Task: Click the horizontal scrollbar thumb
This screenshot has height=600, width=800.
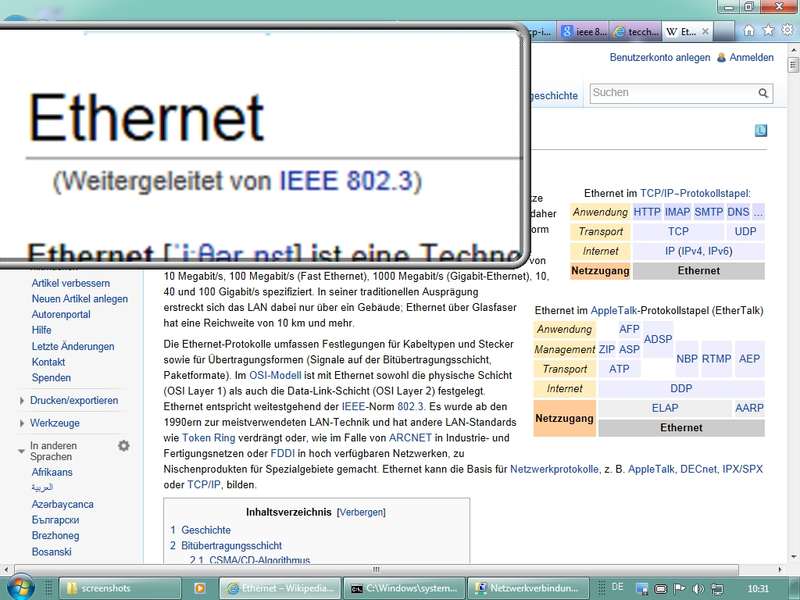Action: [x=377, y=569]
